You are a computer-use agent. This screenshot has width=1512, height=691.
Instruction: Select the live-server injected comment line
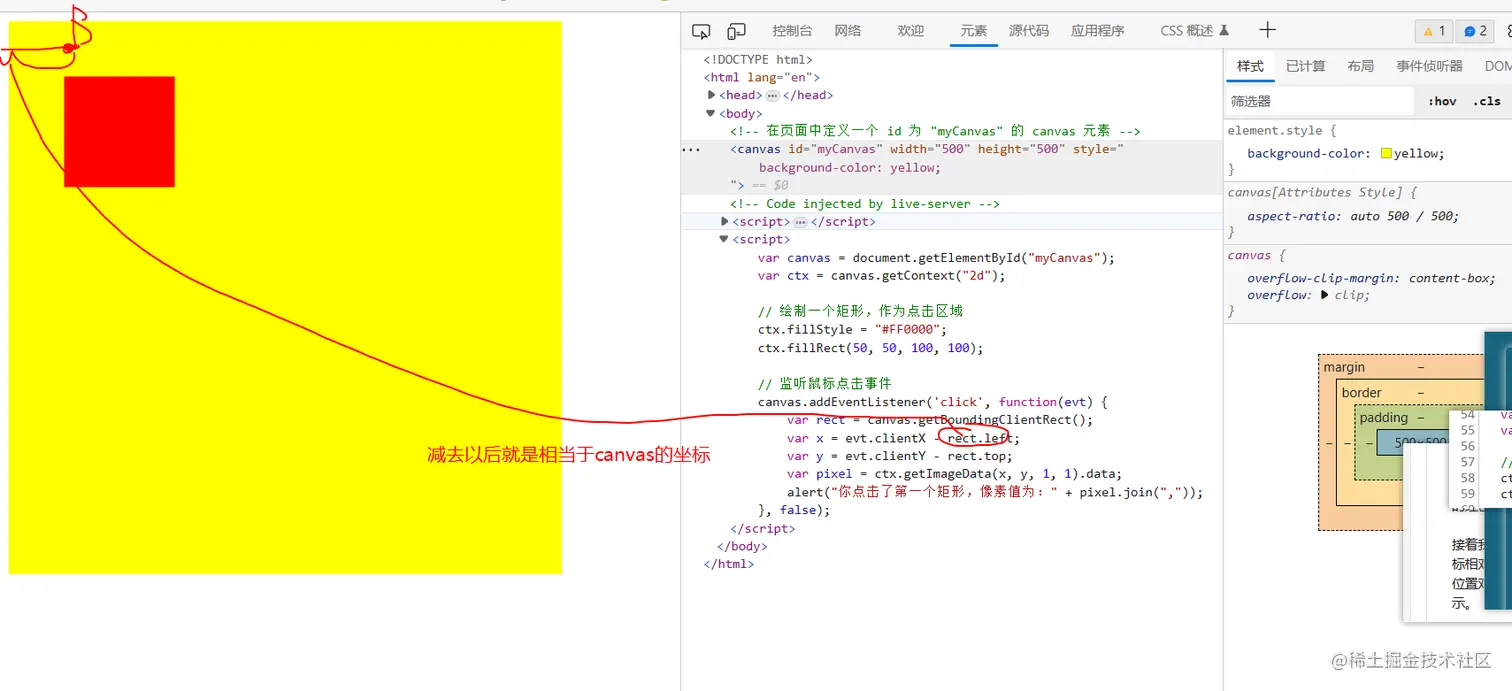865,203
